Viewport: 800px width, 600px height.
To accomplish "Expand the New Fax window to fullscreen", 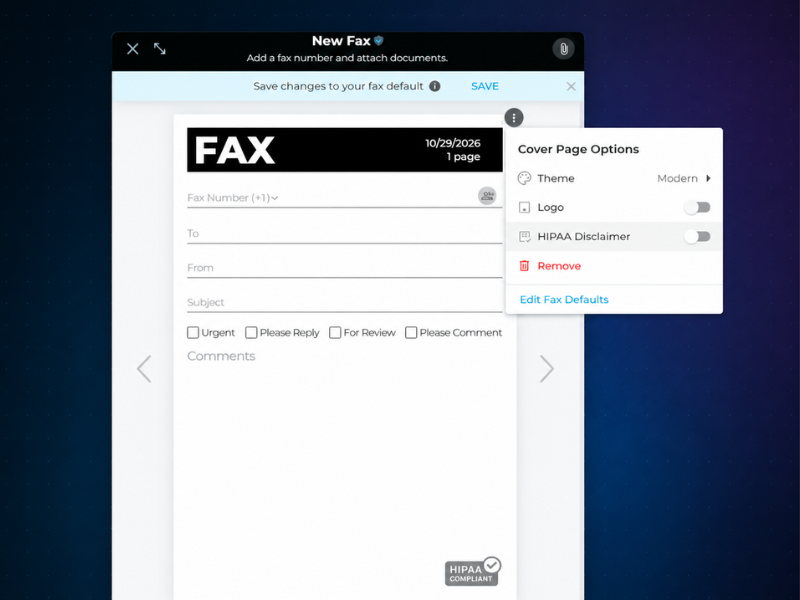I will (x=160, y=49).
